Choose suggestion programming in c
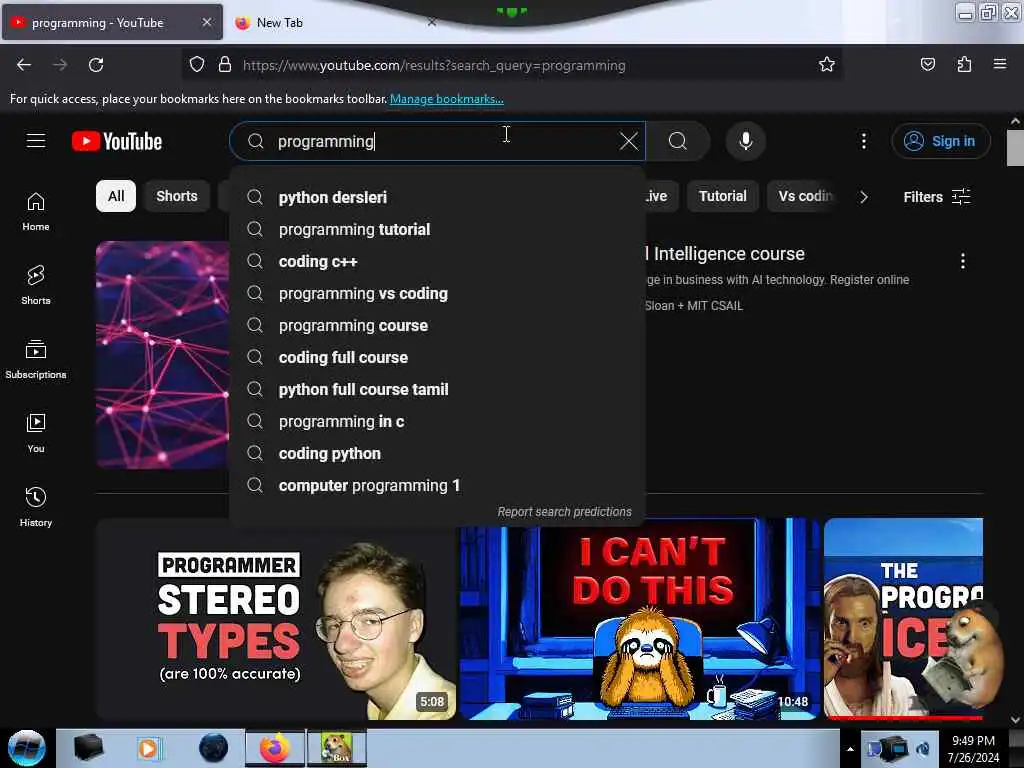 coord(438,421)
